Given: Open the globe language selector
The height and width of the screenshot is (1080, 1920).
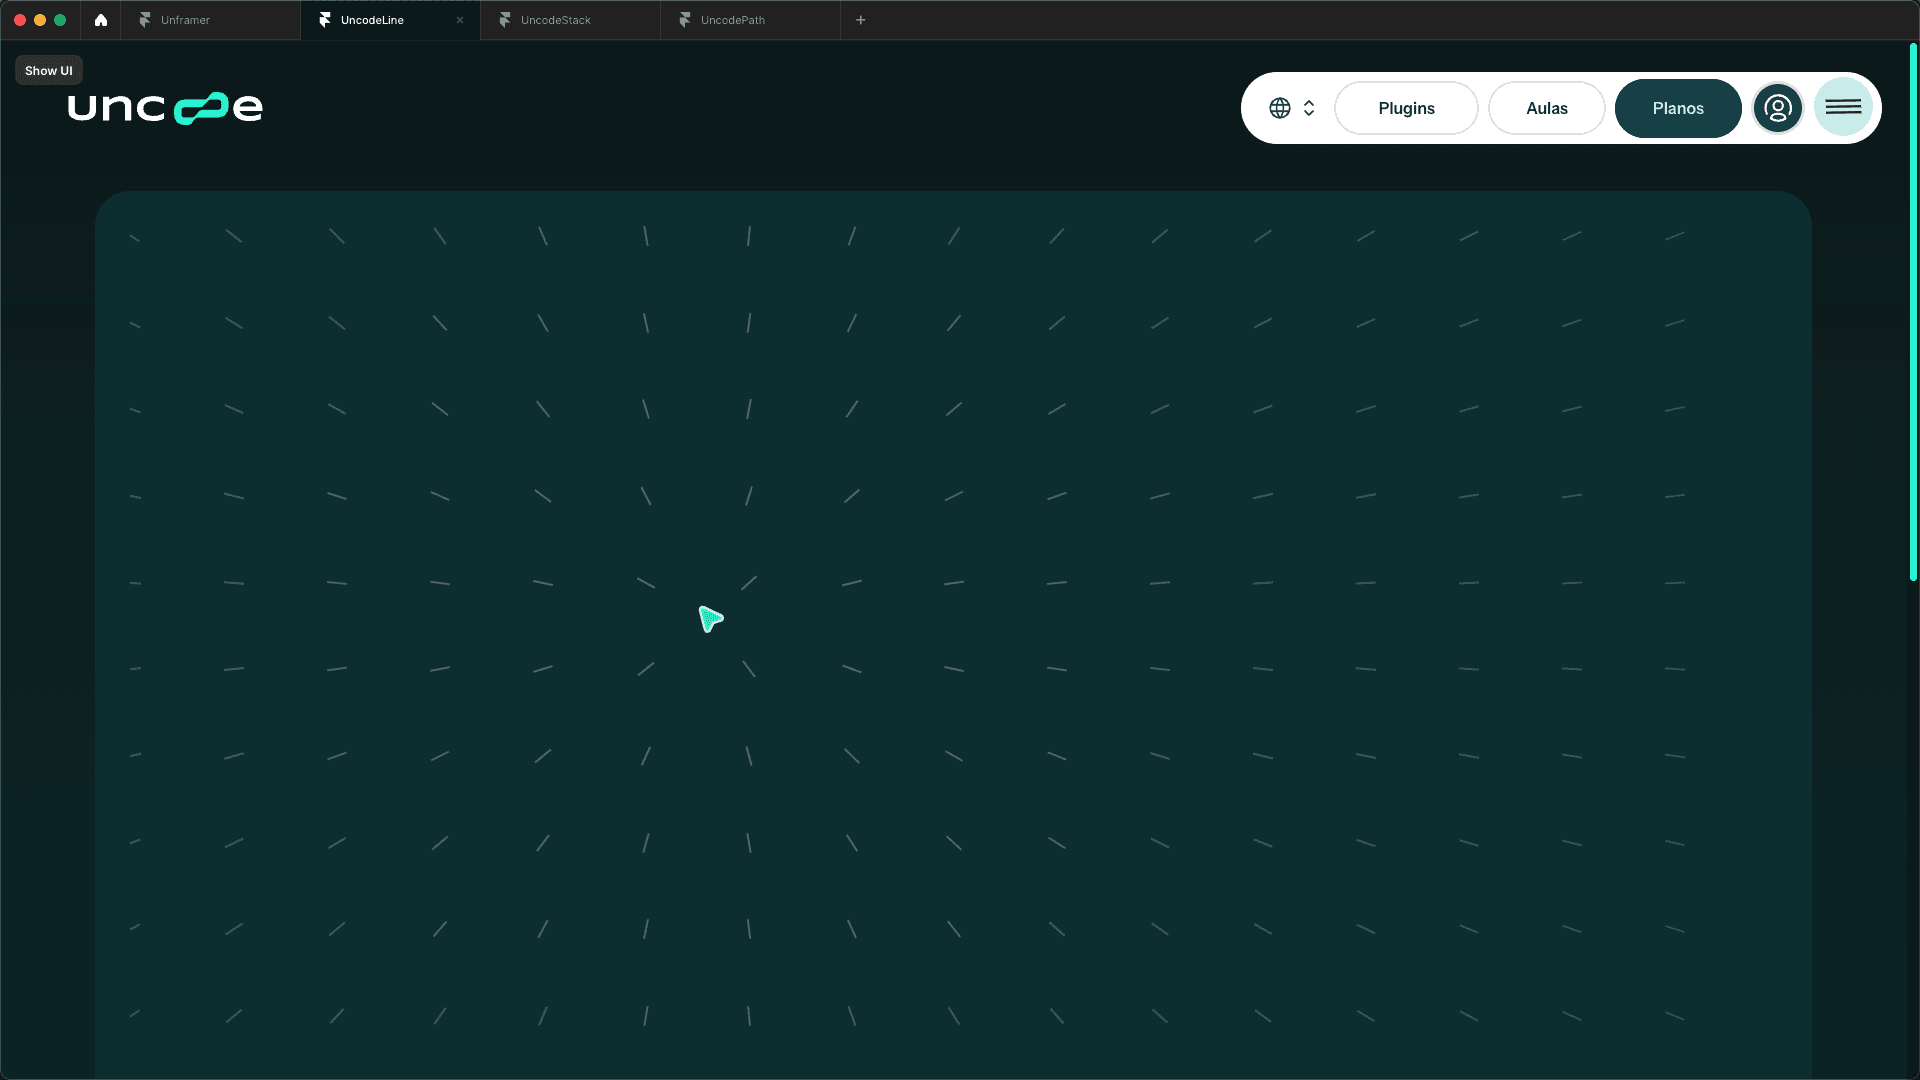Looking at the screenshot, I should [x=1280, y=108].
